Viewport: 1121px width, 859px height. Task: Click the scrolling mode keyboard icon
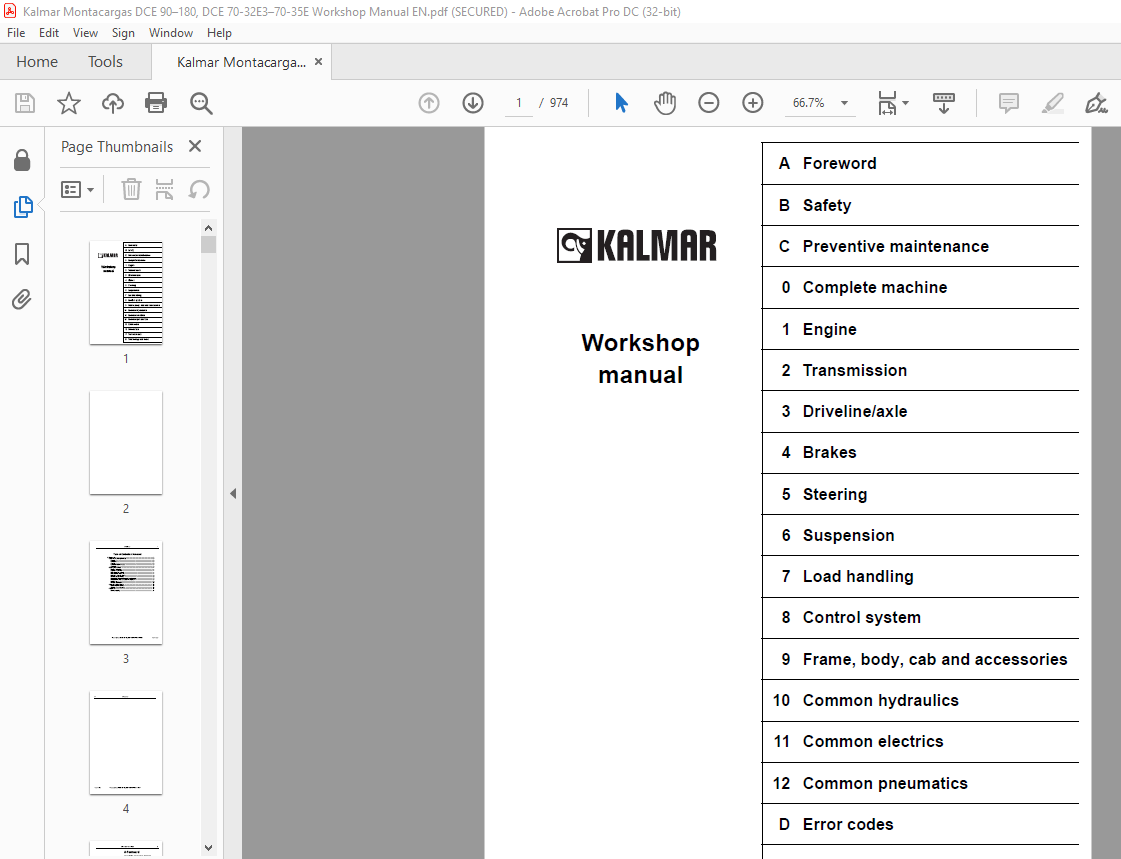pyautogui.click(x=944, y=103)
